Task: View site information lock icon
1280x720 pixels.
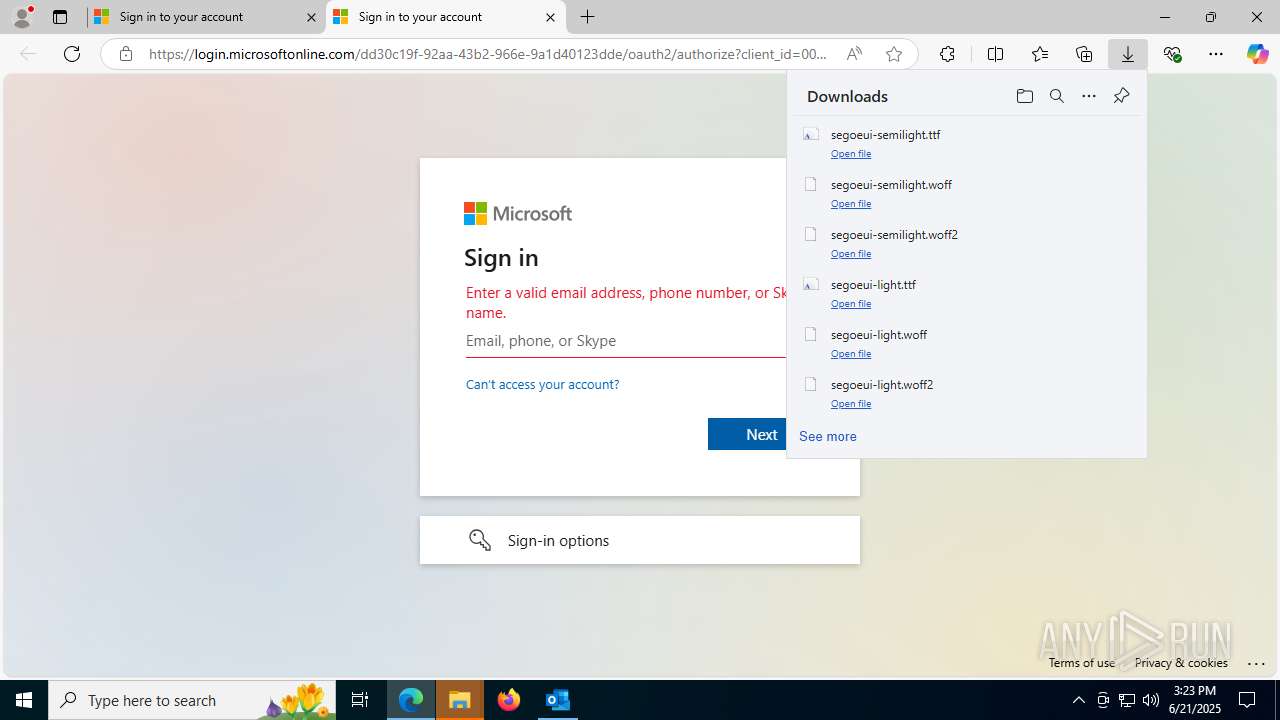Action: [125, 54]
